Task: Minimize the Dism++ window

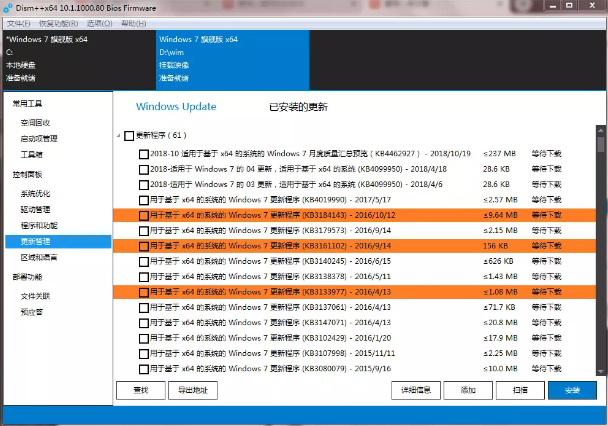Action: pyautogui.click(x=553, y=6)
